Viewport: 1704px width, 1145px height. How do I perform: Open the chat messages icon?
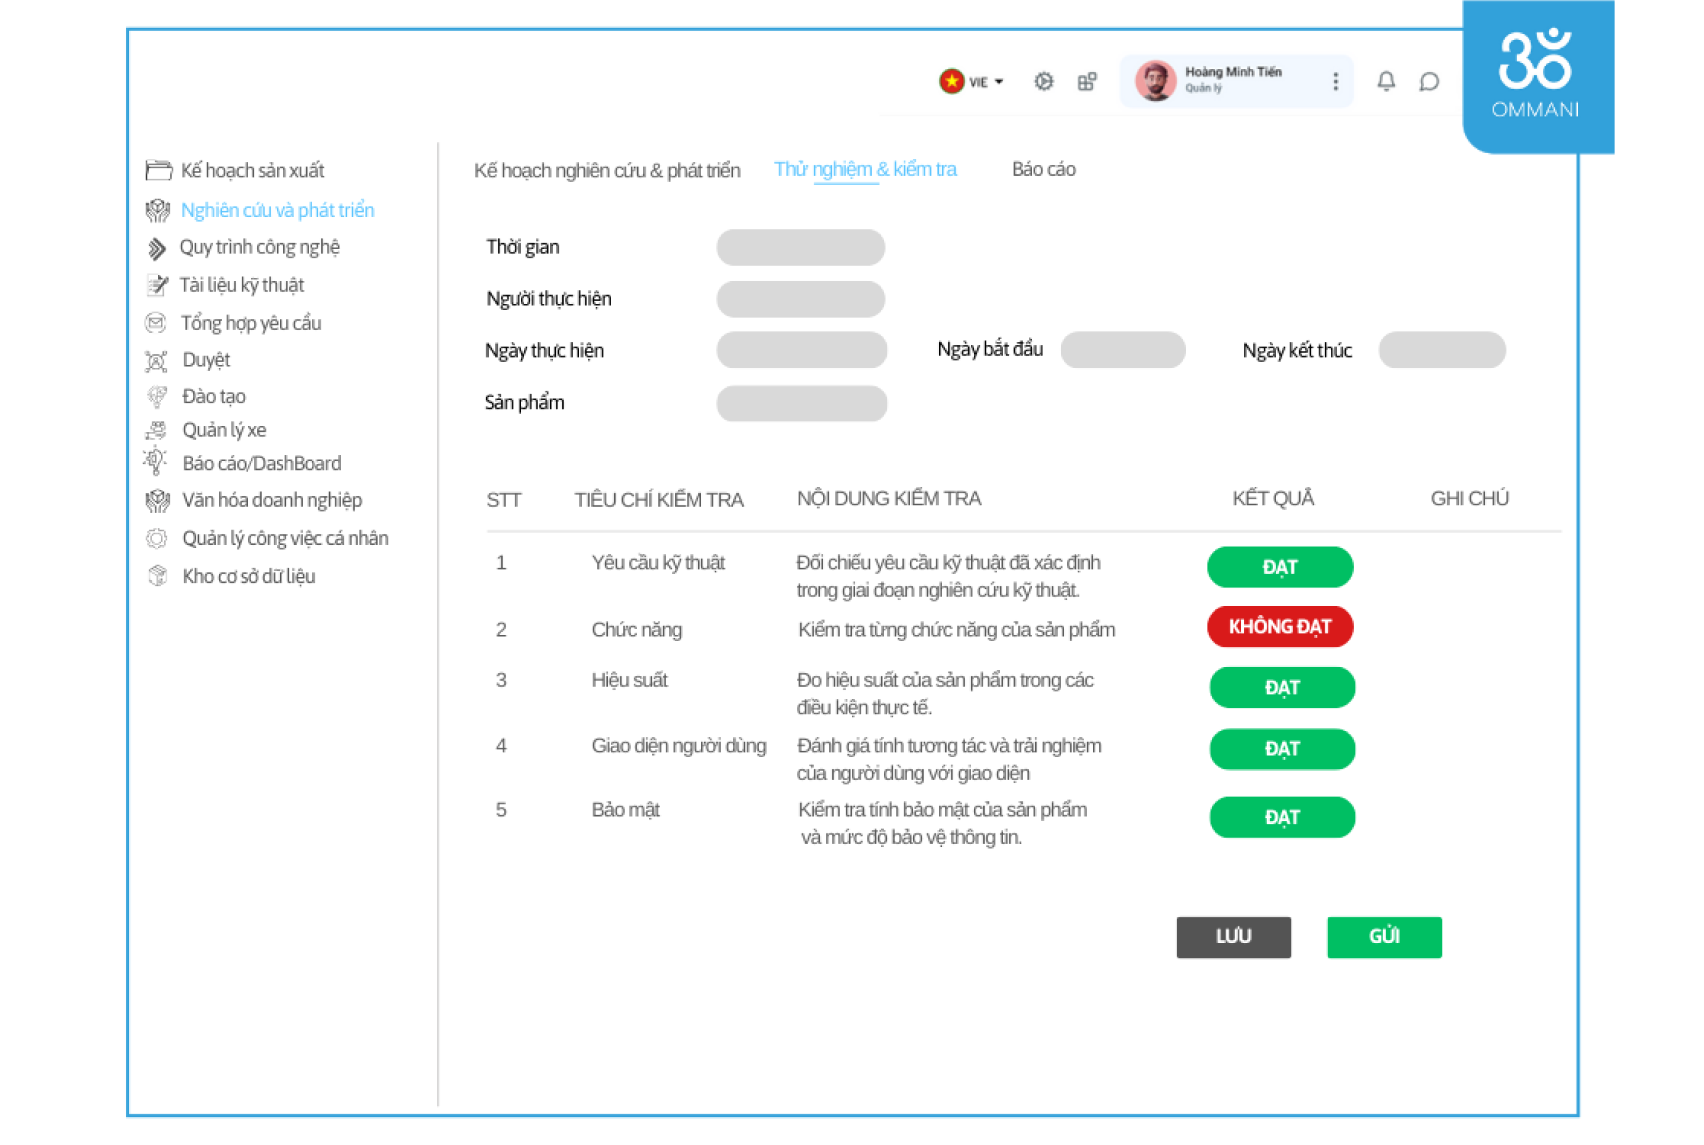(1429, 82)
